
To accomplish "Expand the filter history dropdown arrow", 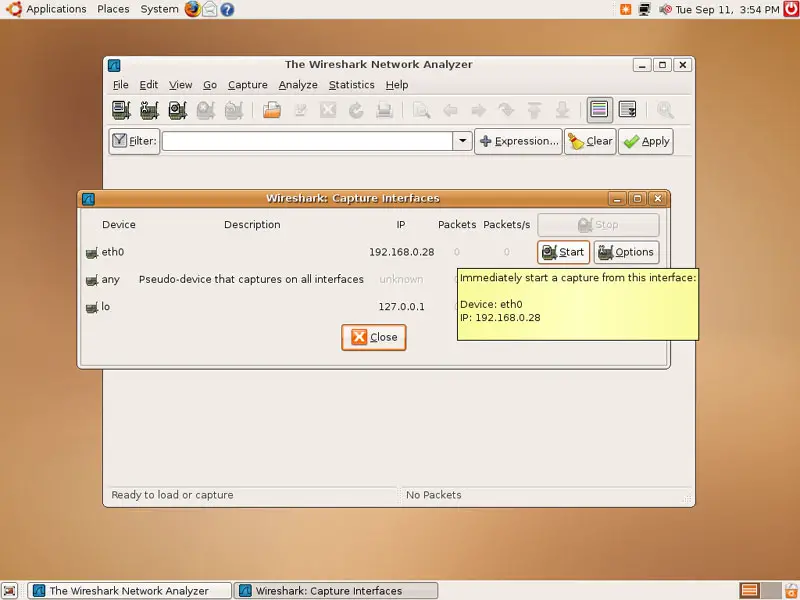I will coord(462,141).
